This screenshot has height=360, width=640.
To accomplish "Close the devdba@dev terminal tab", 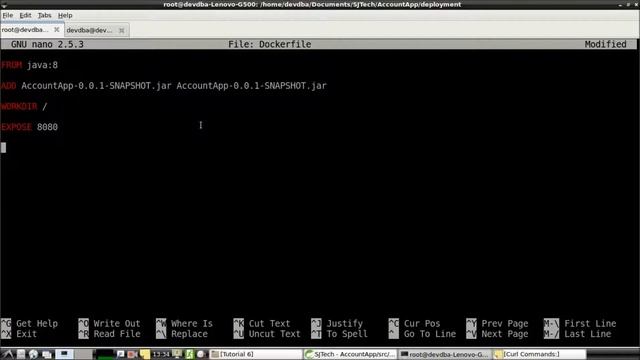I will [121, 30].
